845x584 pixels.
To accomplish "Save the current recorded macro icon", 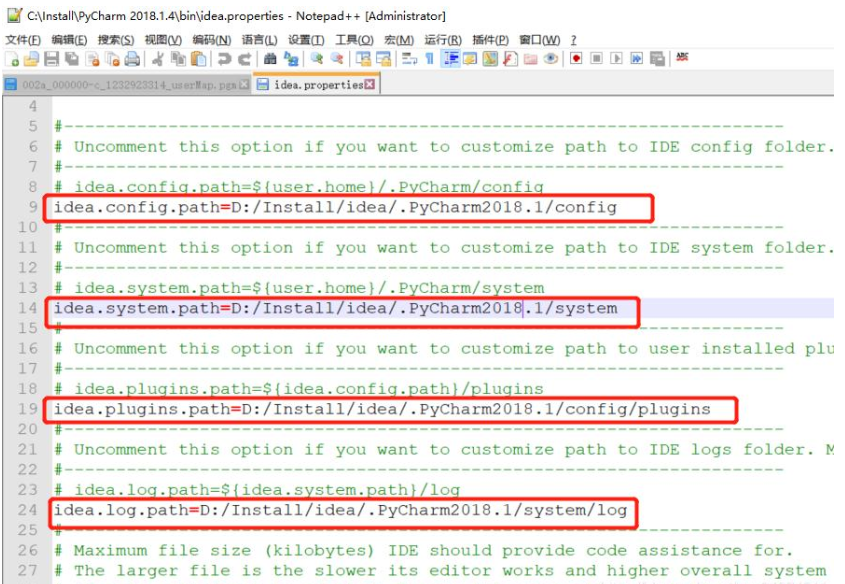I will click(657, 59).
